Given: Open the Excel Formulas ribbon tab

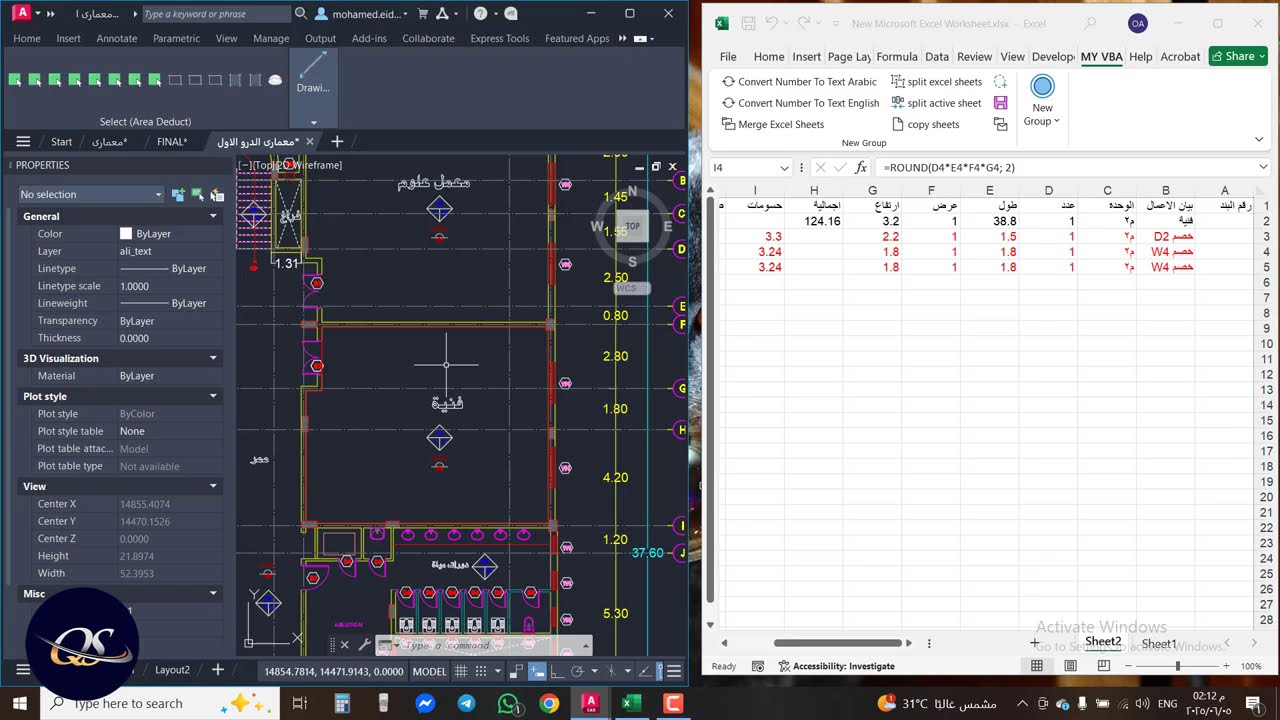Looking at the screenshot, I should [896, 57].
